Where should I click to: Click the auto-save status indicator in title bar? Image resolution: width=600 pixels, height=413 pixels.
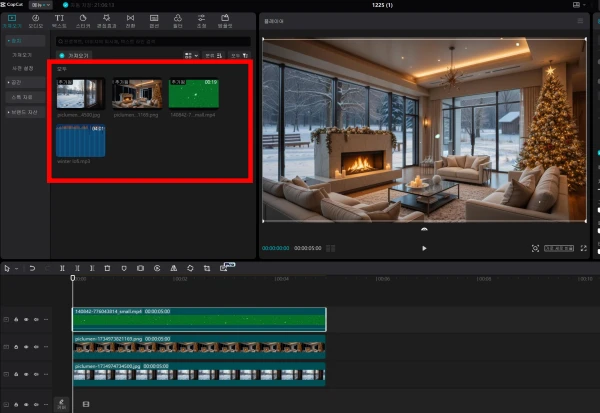point(88,5)
